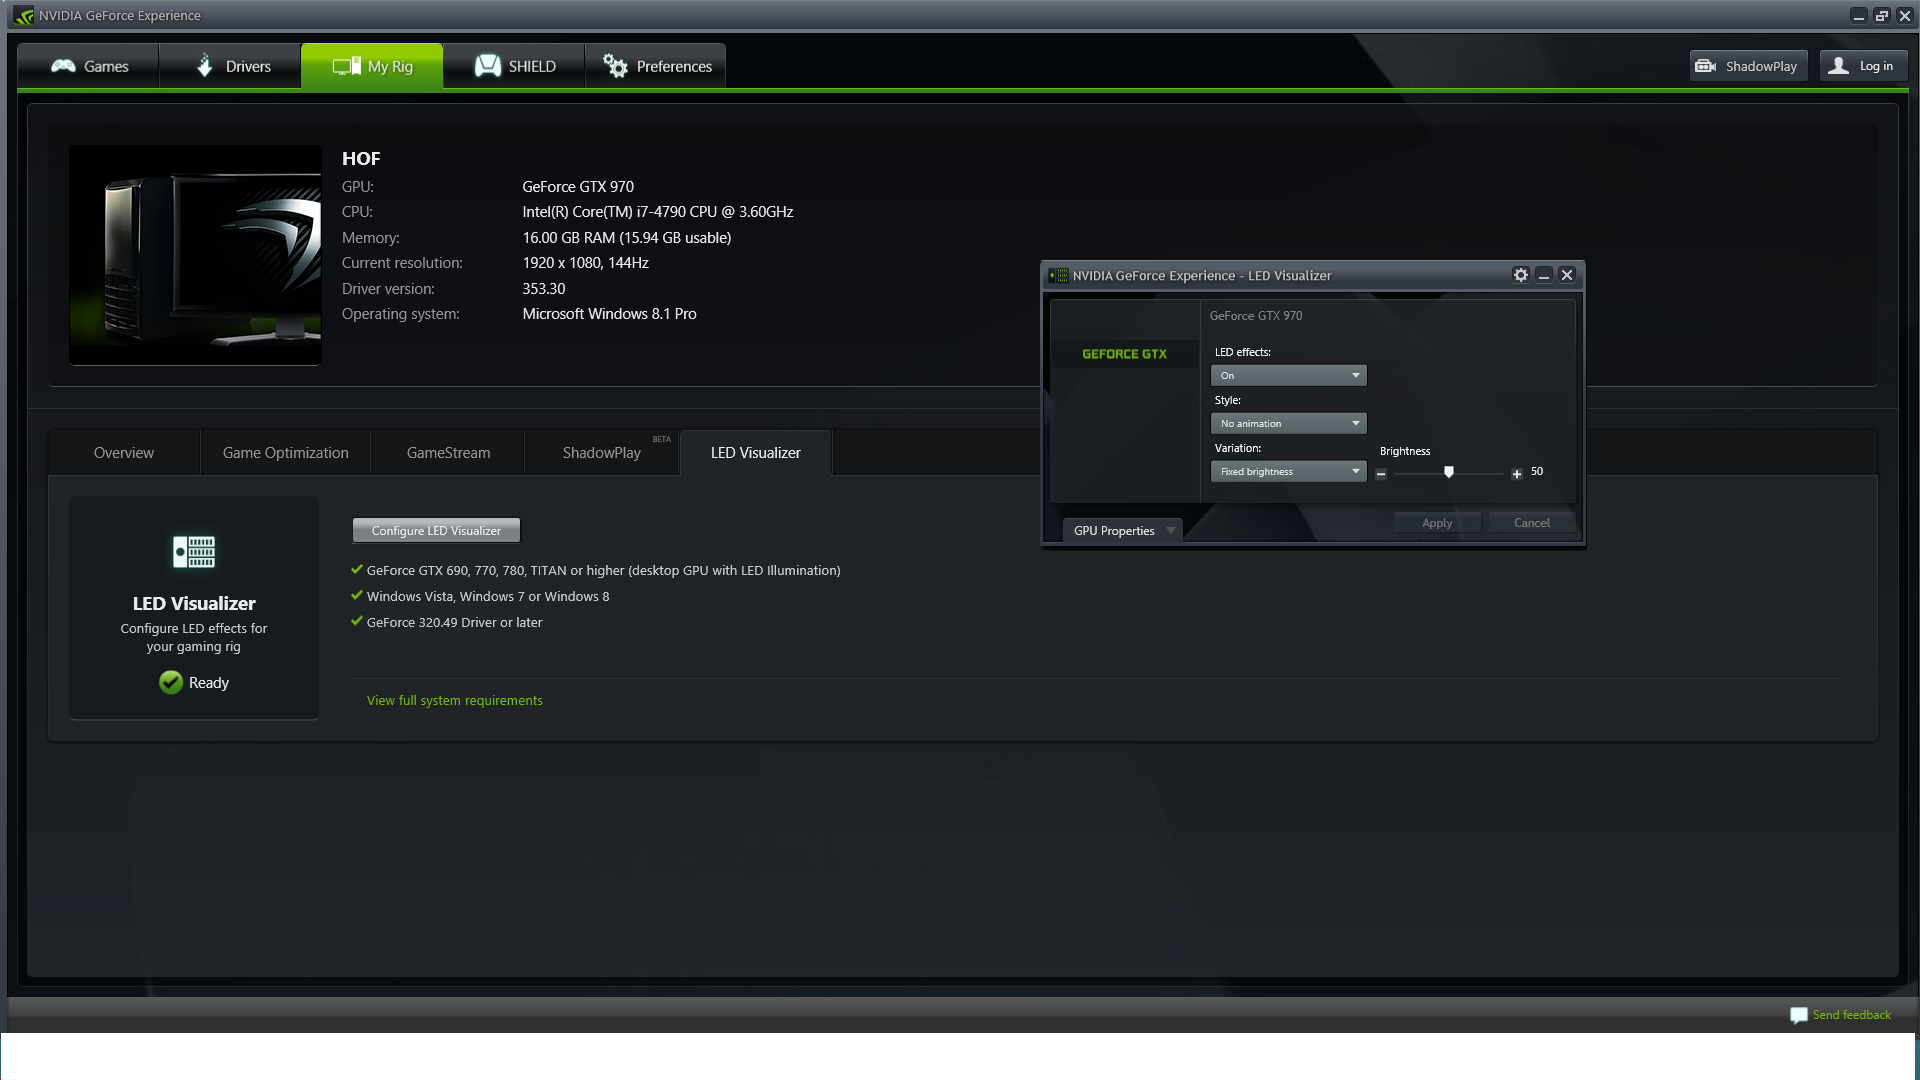Switch to the Game Optimization tab
Viewport: 1920px width, 1080px height.
[x=285, y=453]
